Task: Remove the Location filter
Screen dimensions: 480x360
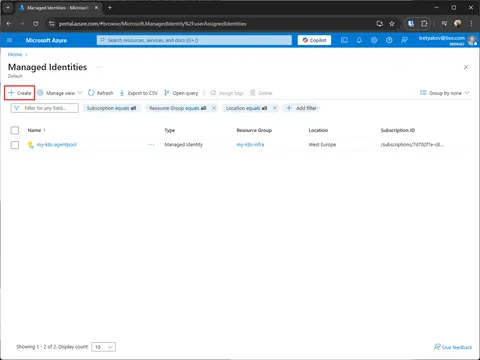Action: 275,108
